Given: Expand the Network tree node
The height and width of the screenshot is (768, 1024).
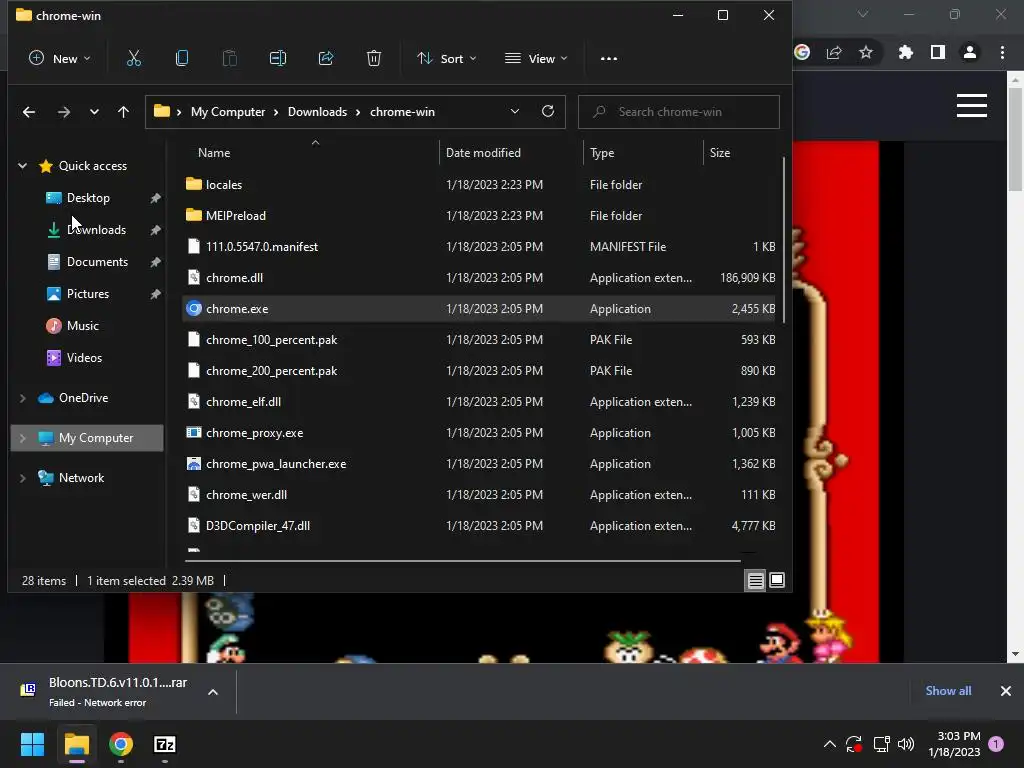Looking at the screenshot, I should [22, 477].
